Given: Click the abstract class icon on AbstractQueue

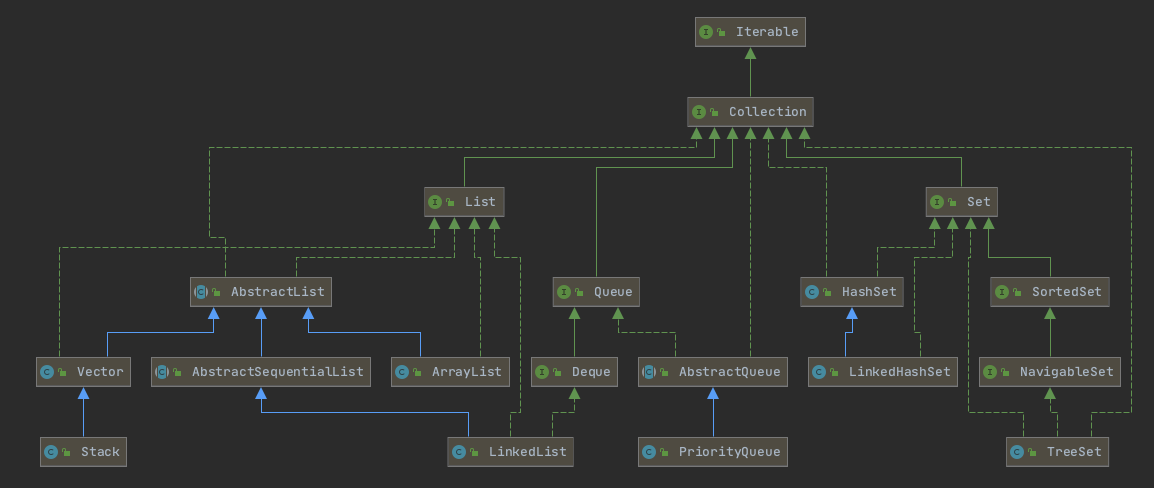Looking at the screenshot, I should click(x=649, y=372).
